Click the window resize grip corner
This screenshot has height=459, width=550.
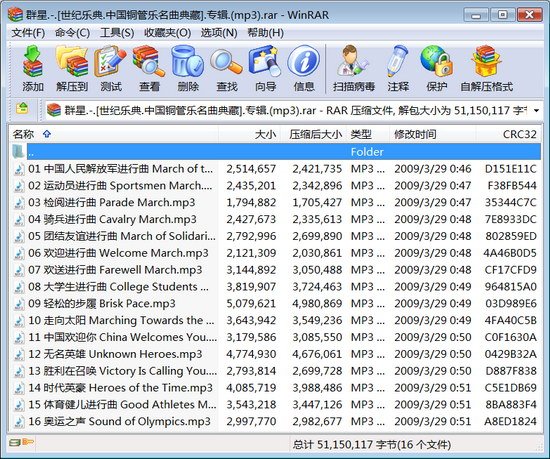(539, 447)
